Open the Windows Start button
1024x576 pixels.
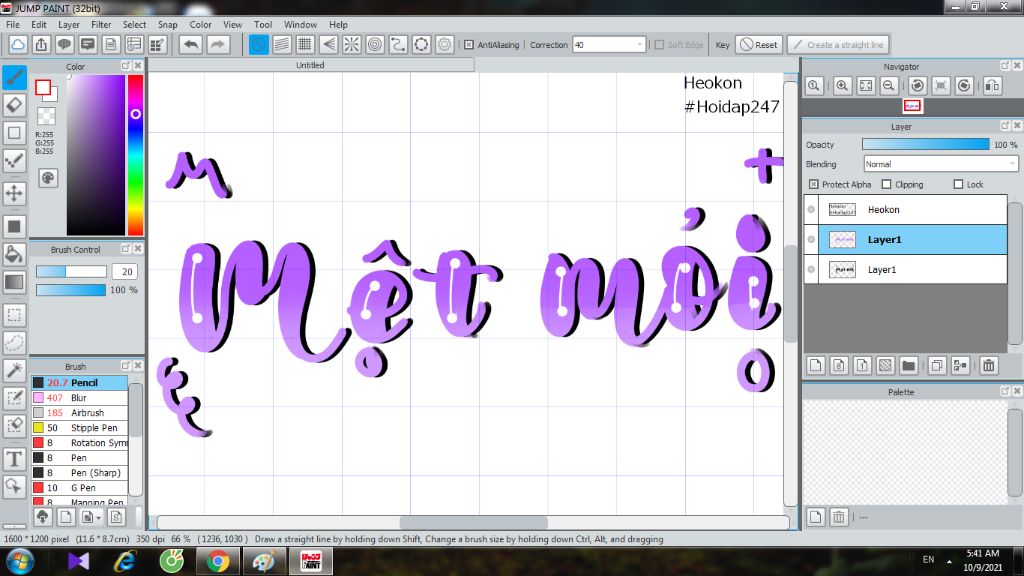20,562
